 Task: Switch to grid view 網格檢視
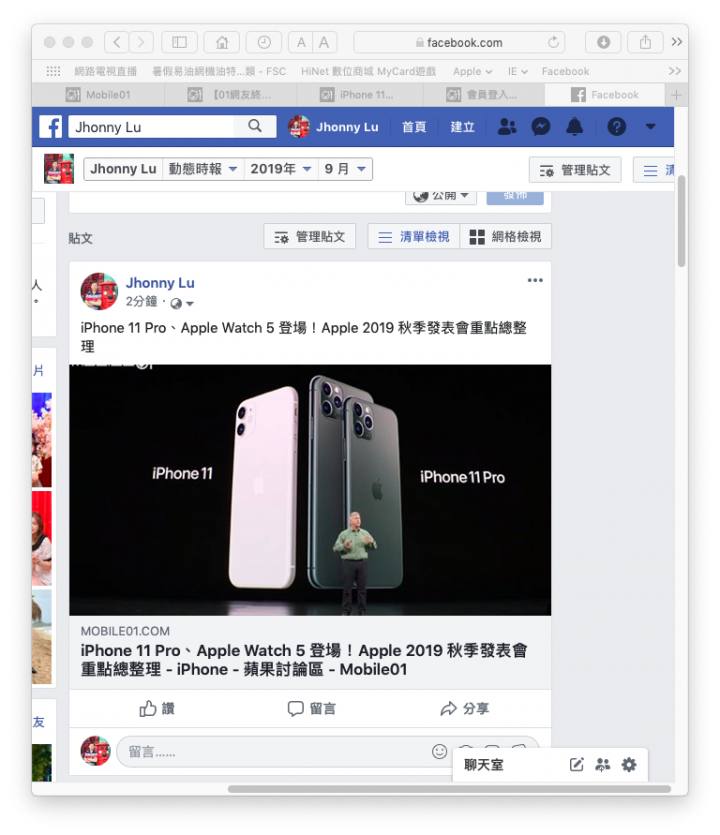coord(505,236)
